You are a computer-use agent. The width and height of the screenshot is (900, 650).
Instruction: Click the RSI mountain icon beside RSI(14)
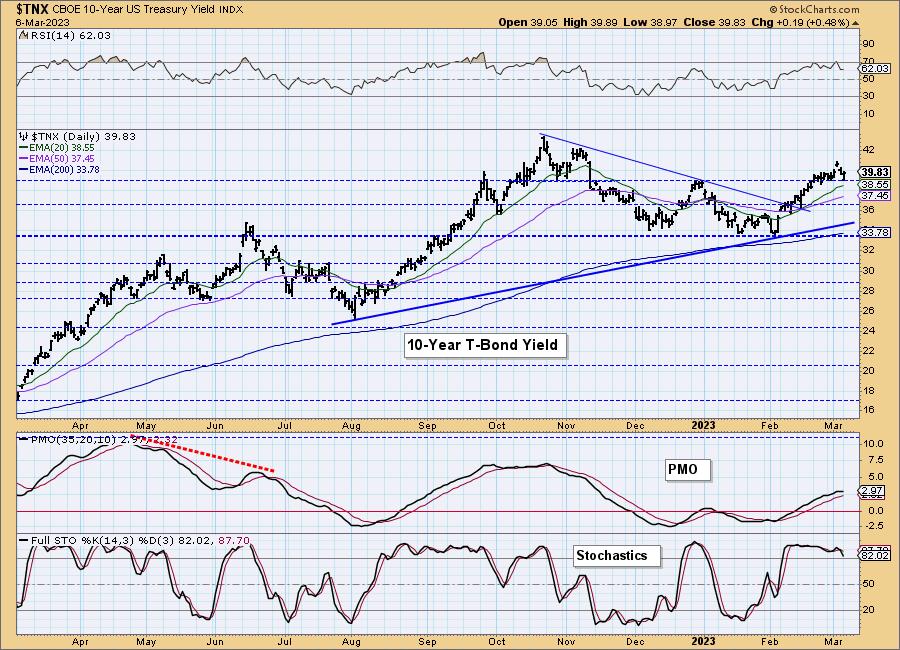point(23,36)
